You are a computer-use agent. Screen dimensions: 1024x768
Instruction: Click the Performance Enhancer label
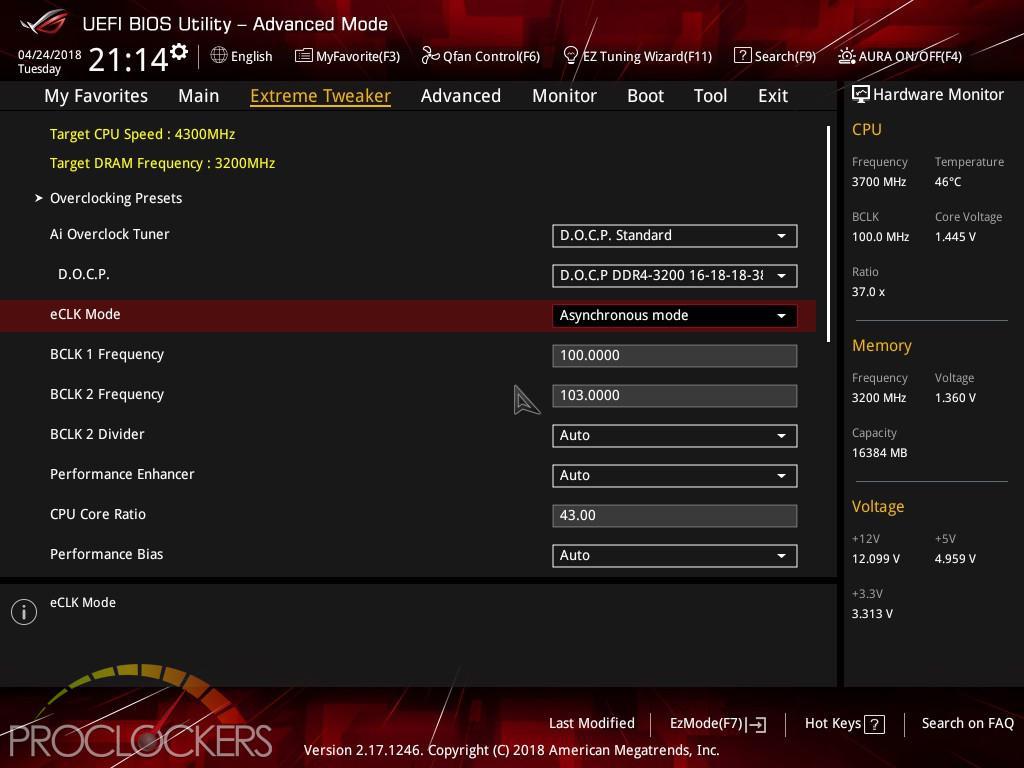coord(122,474)
